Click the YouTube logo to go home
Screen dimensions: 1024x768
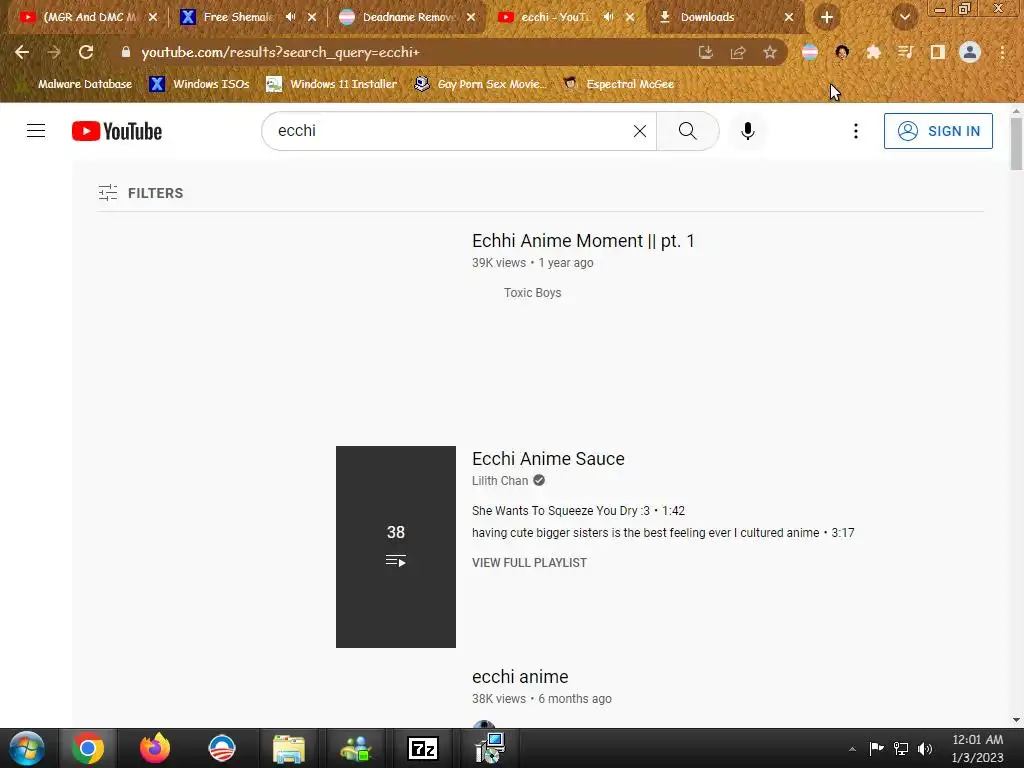(x=117, y=131)
